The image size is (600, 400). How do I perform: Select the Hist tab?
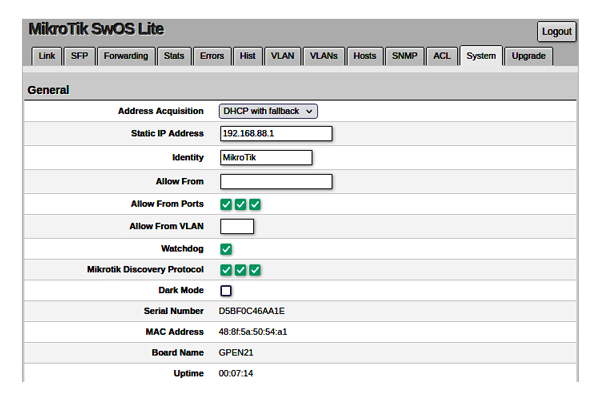point(248,56)
